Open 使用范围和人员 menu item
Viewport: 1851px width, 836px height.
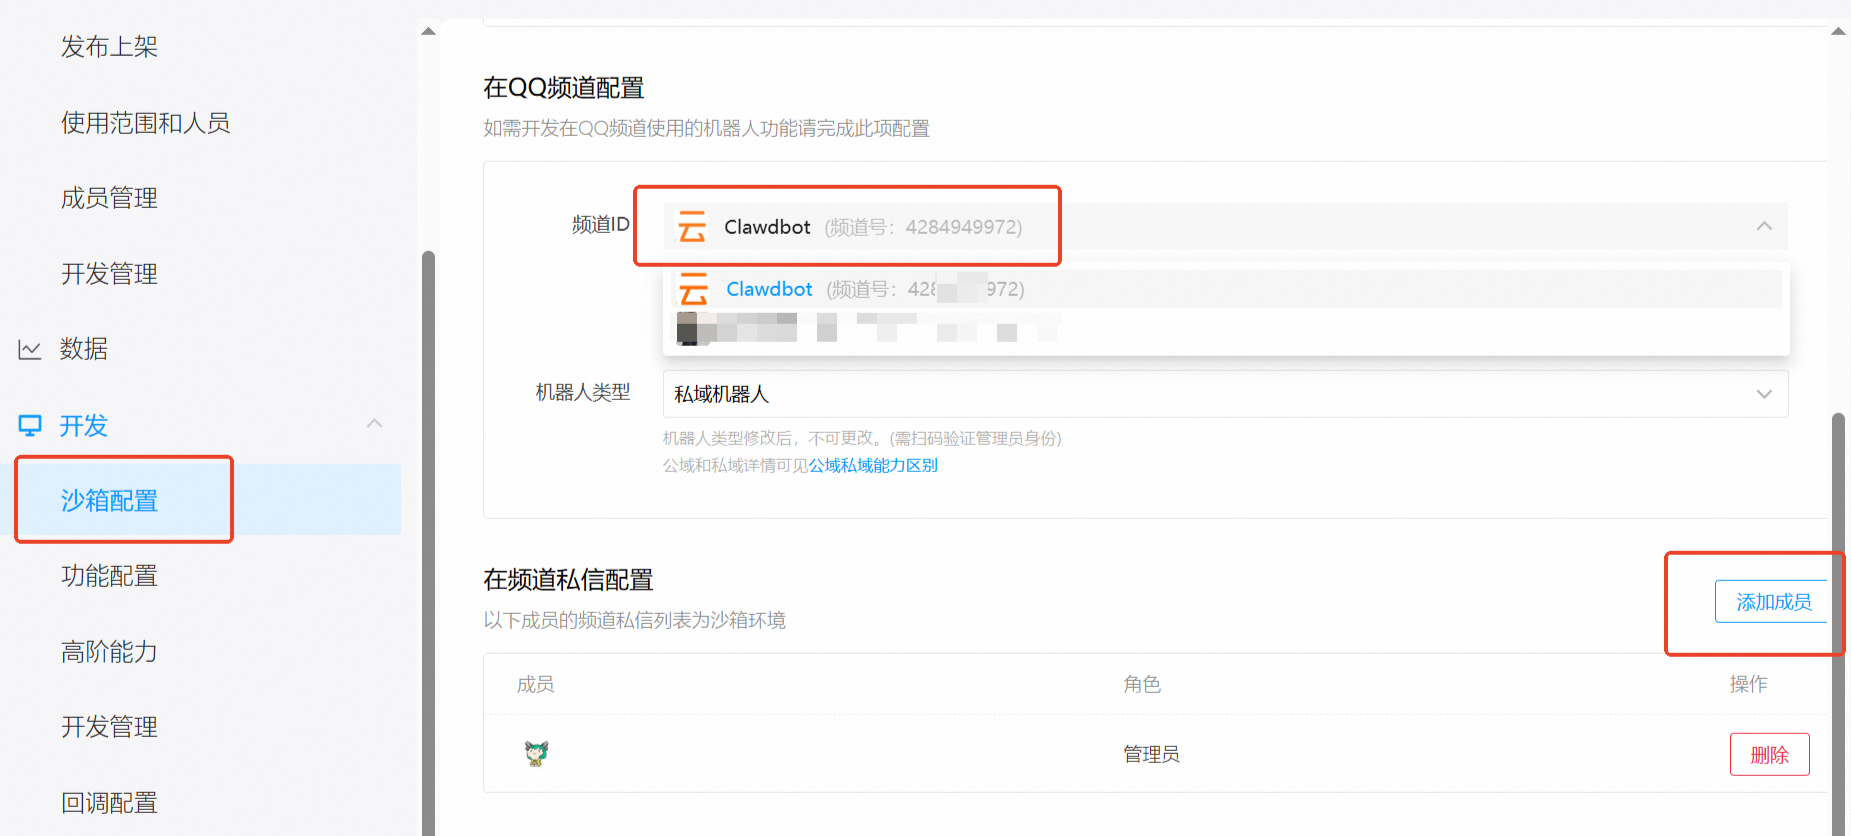click(145, 123)
